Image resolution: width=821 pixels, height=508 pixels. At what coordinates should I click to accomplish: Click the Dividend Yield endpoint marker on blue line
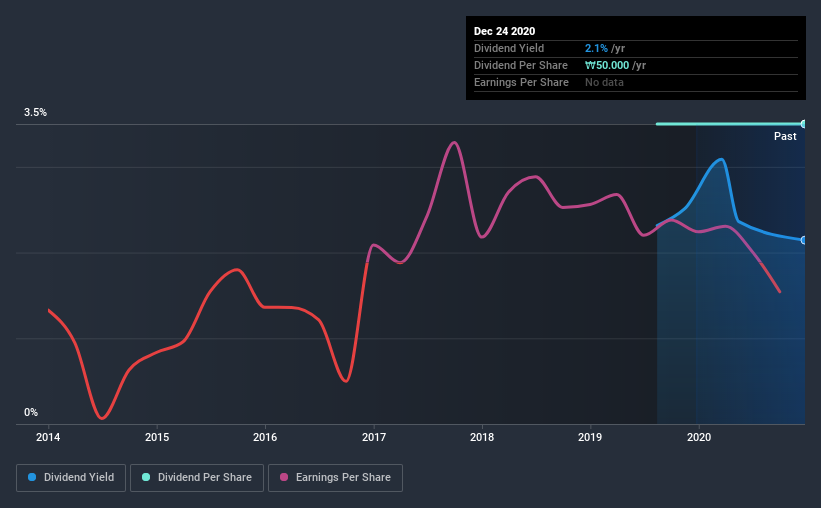(803, 240)
